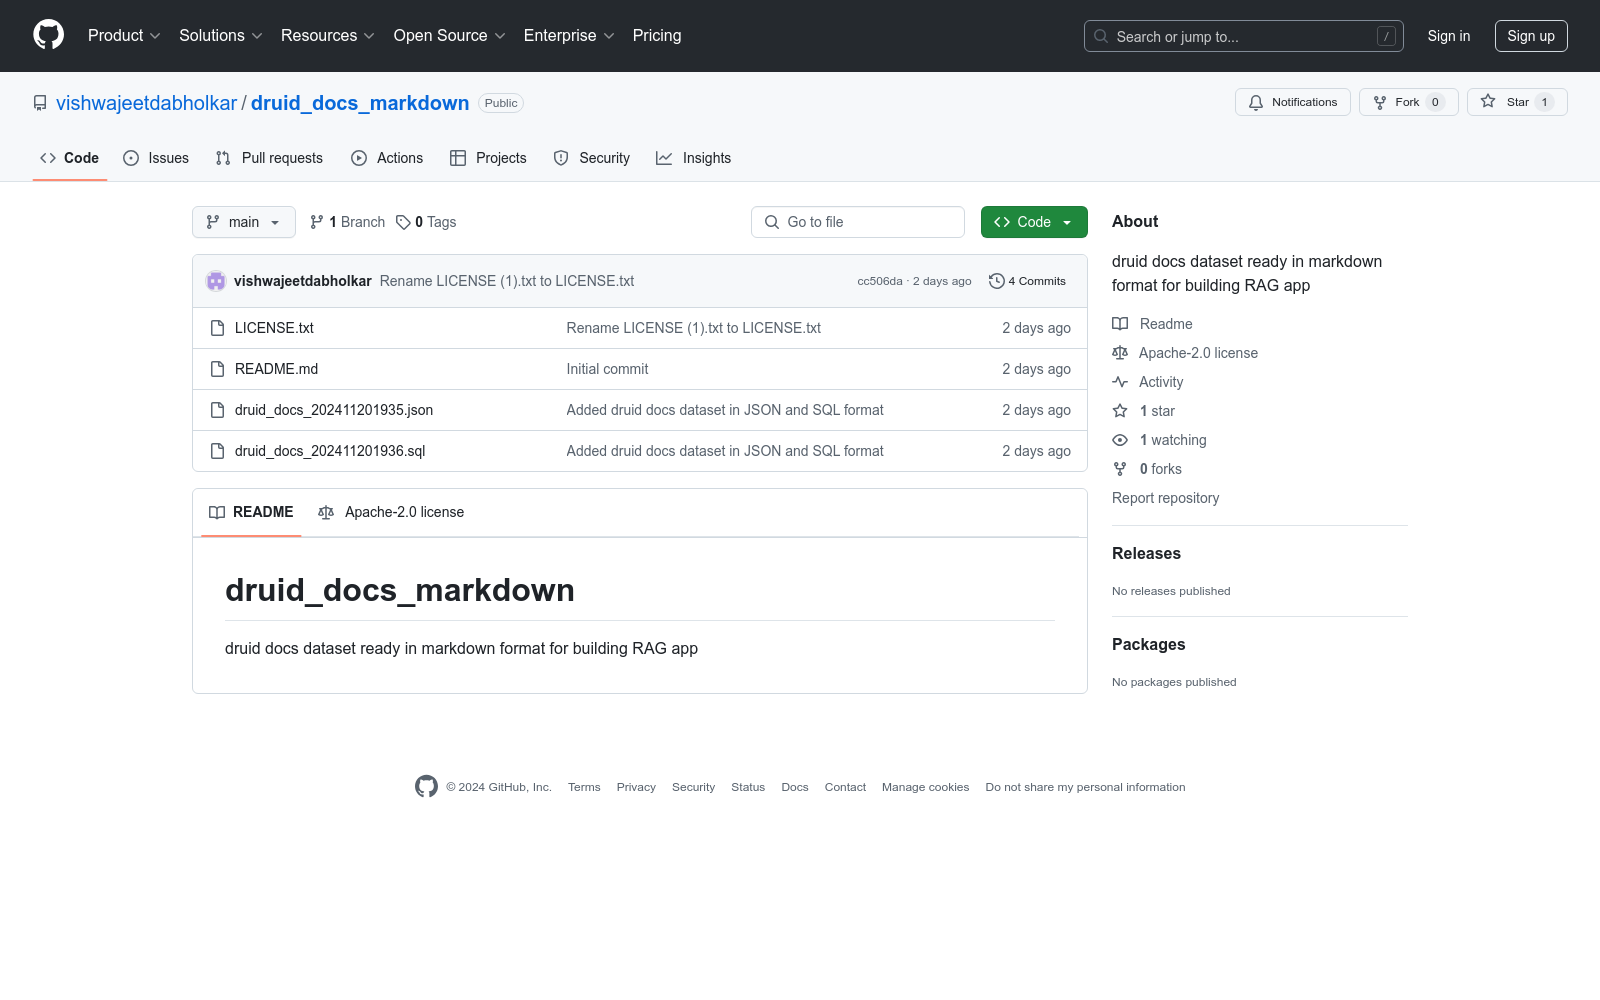Click the magnifier icon in the search box
Image resolution: width=1600 pixels, height=1000 pixels.
(1101, 36)
